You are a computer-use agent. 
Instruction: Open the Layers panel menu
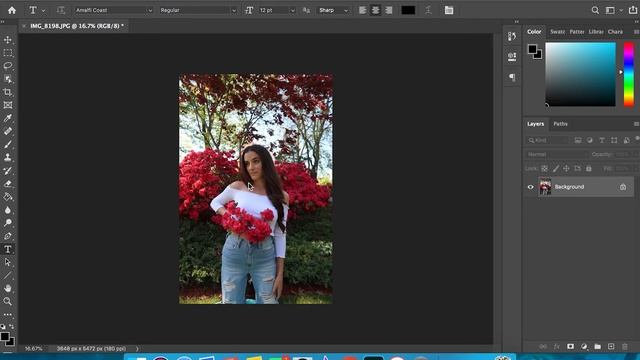(636, 124)
